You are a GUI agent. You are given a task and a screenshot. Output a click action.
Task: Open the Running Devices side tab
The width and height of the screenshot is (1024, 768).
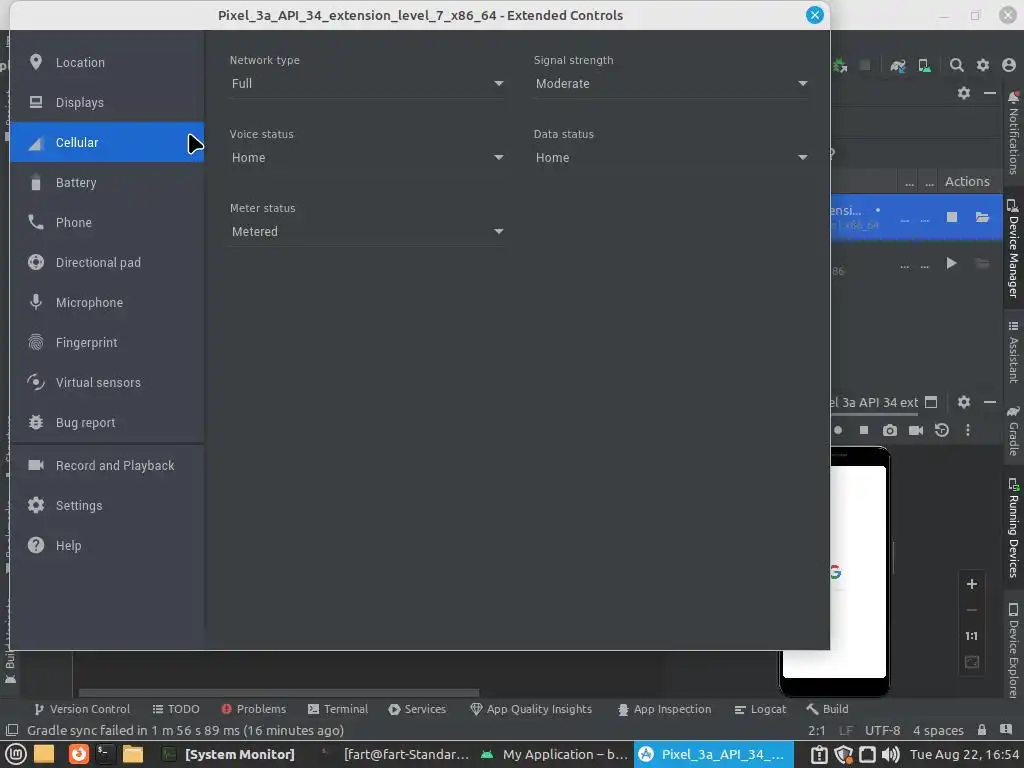pos(1013,528)
